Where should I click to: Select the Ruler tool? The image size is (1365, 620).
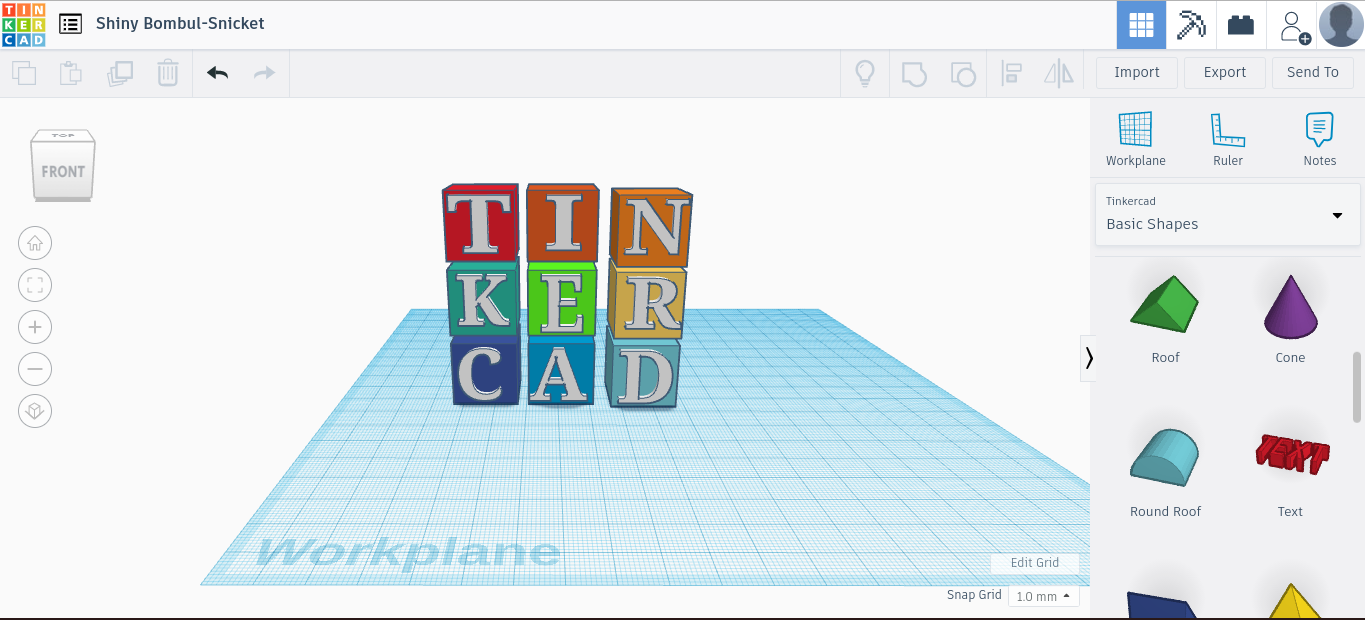(1227, 135)
